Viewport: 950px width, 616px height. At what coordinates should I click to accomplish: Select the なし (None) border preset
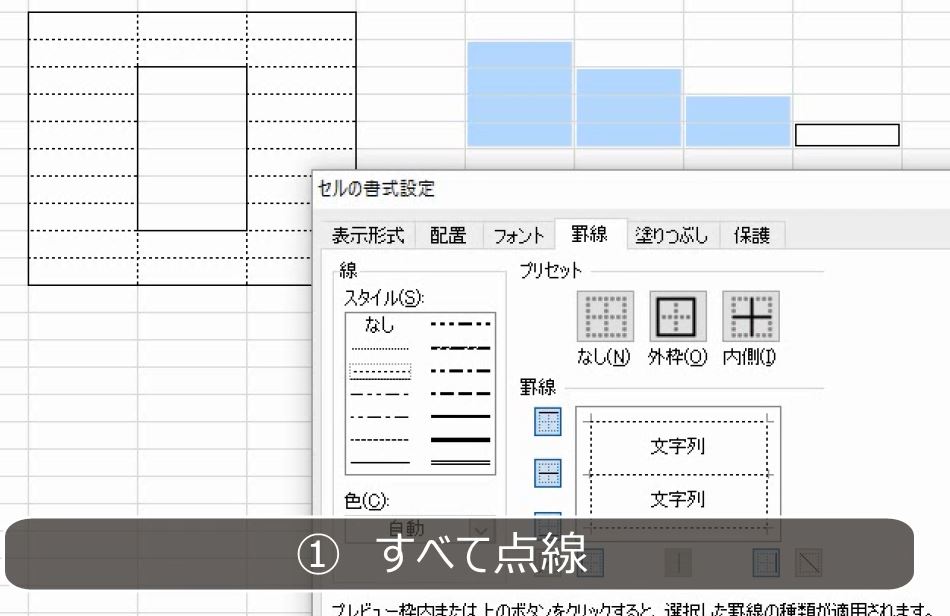click(x=604, y=317)
